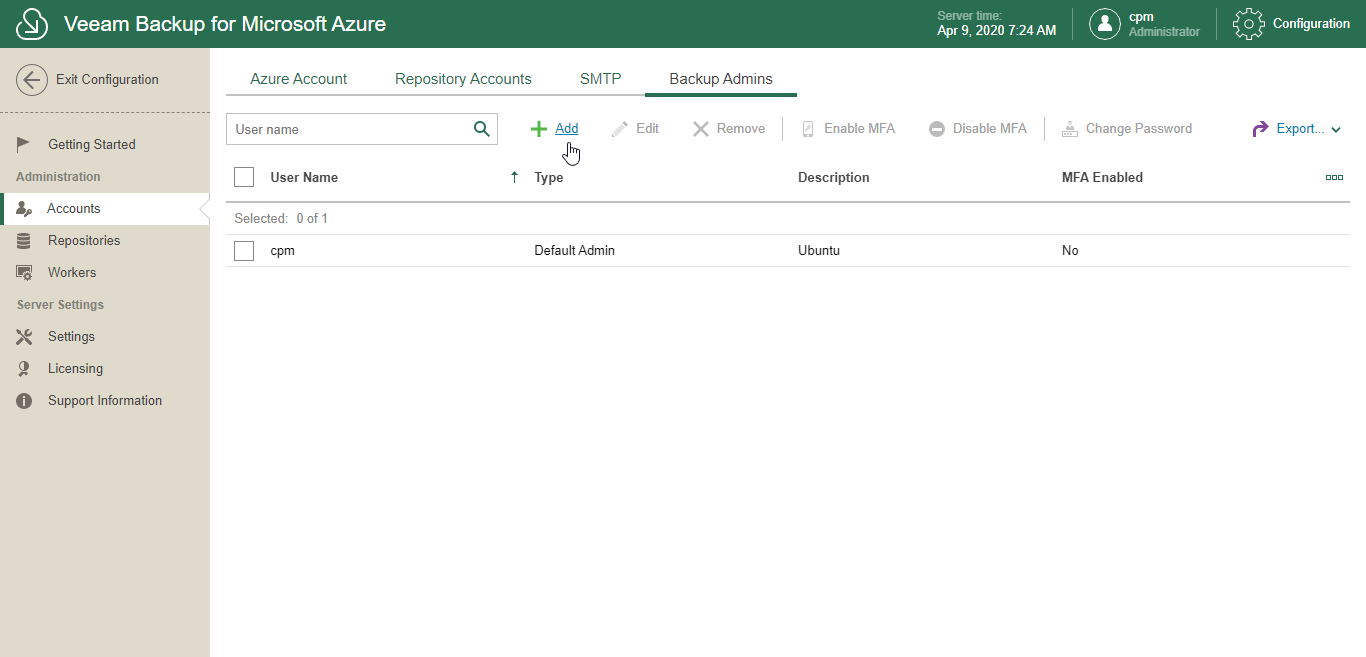Click the Configuration label in header
Screen dimensions: 1366x657
[1311, 23]
